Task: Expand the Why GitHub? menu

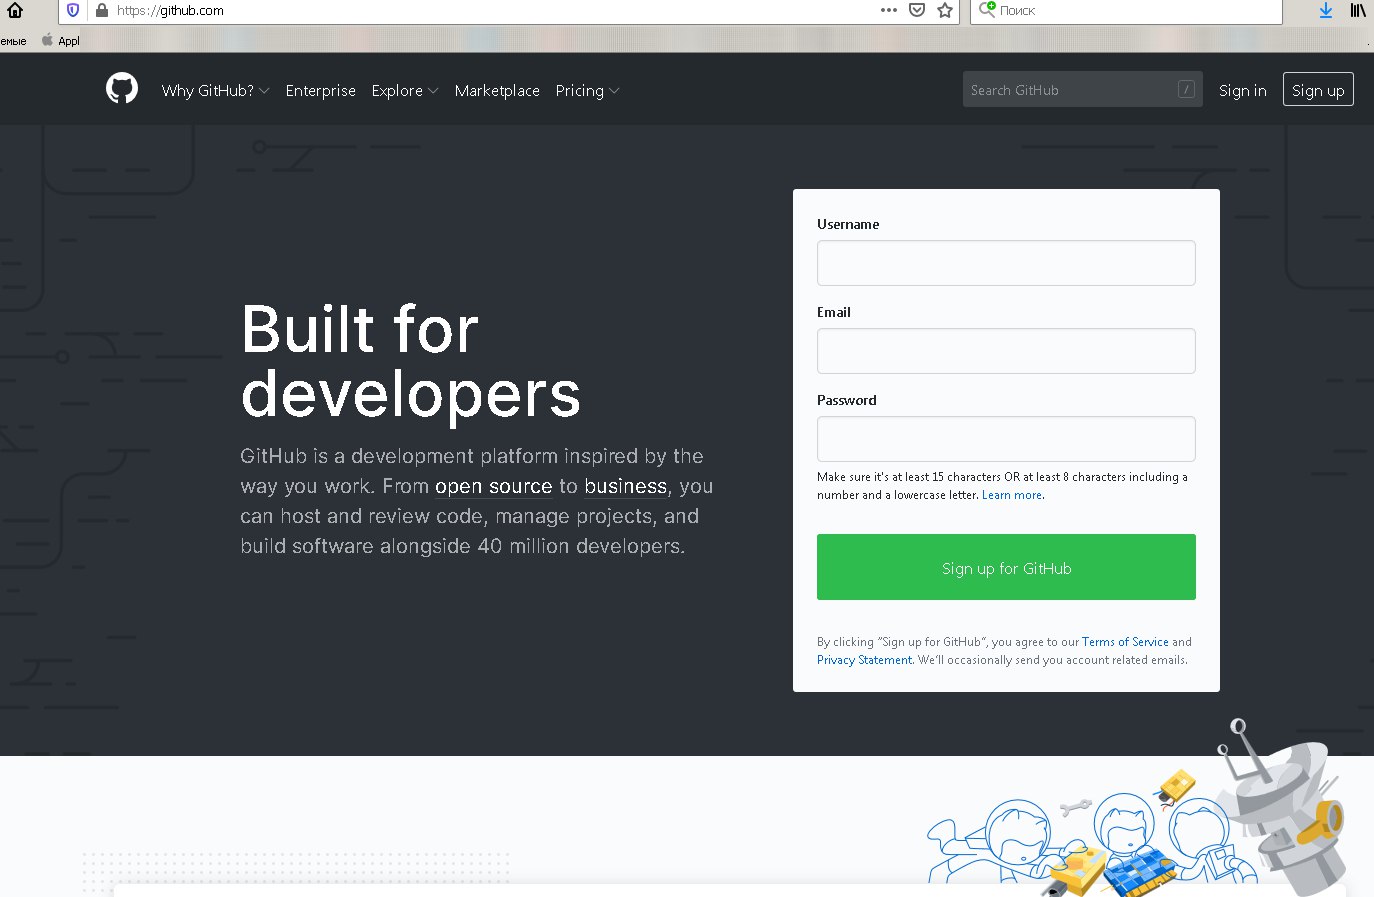Action: [215, 90]
